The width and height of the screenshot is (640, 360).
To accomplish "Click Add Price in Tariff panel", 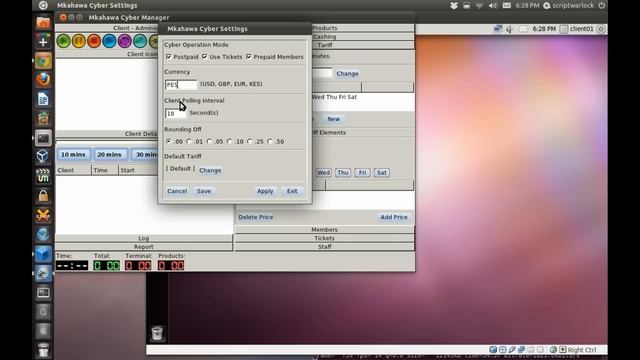I will click(x=394, y=217).
